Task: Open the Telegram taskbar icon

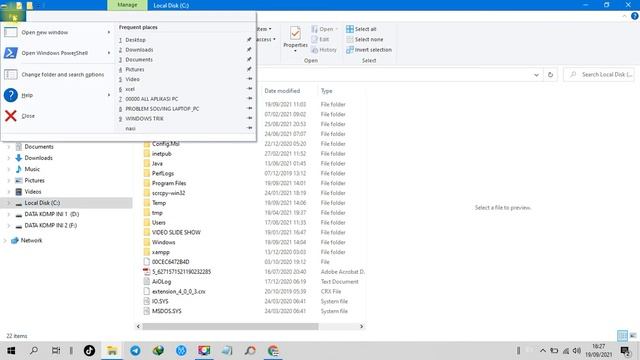Action: 135,351
